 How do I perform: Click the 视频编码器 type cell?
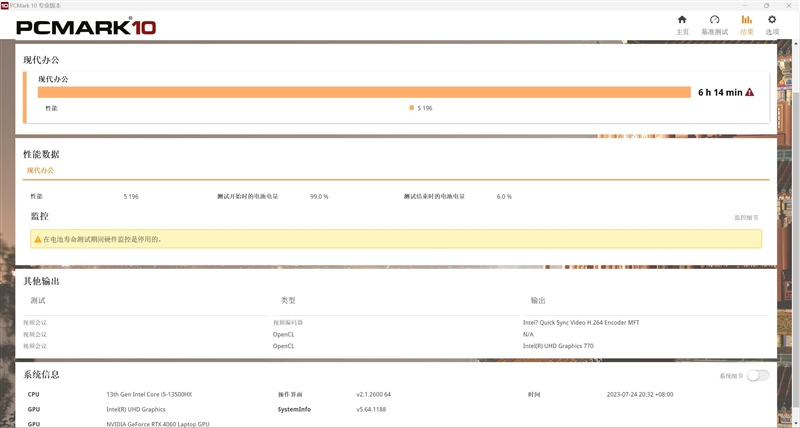[288, 322]
